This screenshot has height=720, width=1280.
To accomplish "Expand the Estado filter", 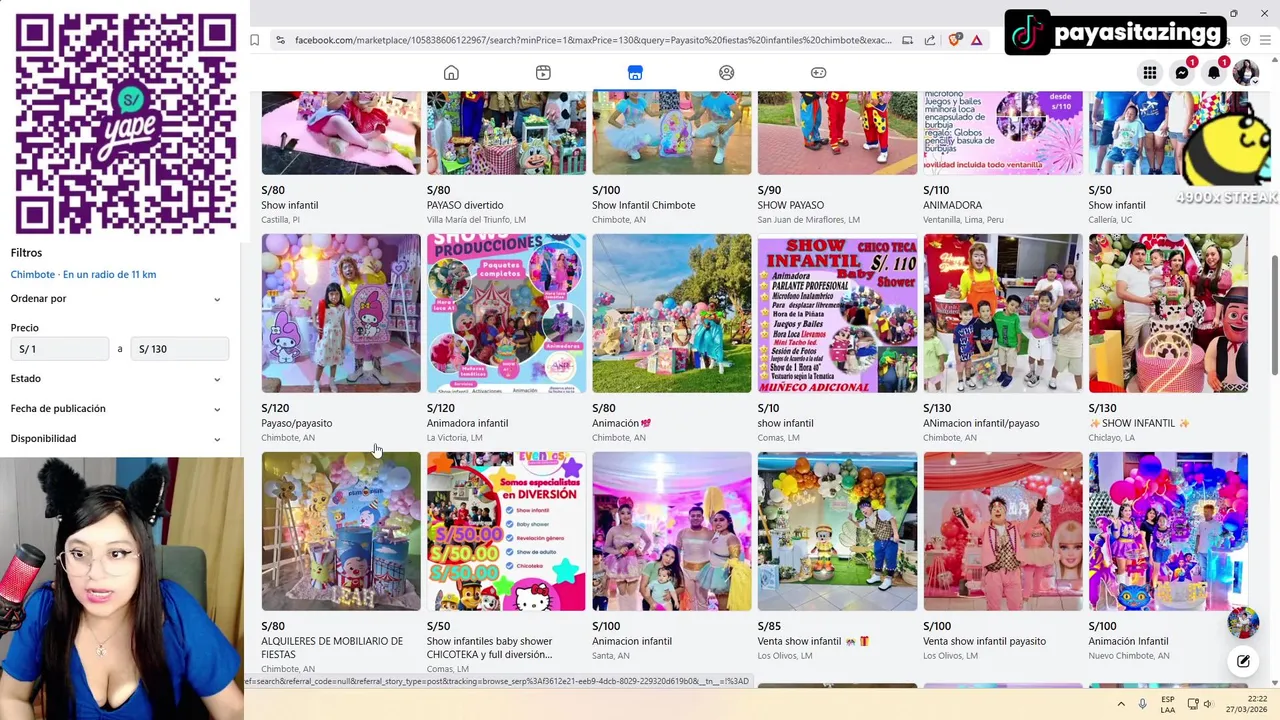I will (116, 379).
